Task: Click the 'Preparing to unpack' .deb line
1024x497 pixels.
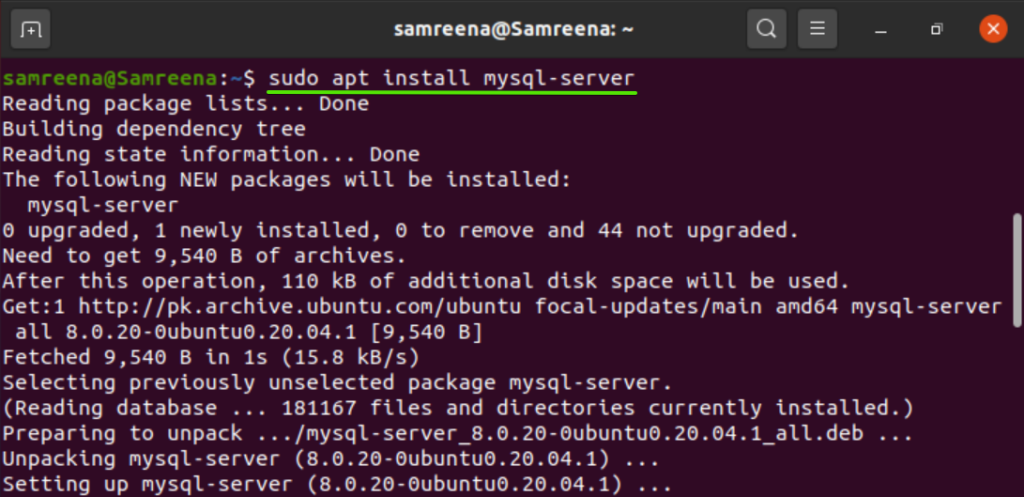Action: click(456, 433)
